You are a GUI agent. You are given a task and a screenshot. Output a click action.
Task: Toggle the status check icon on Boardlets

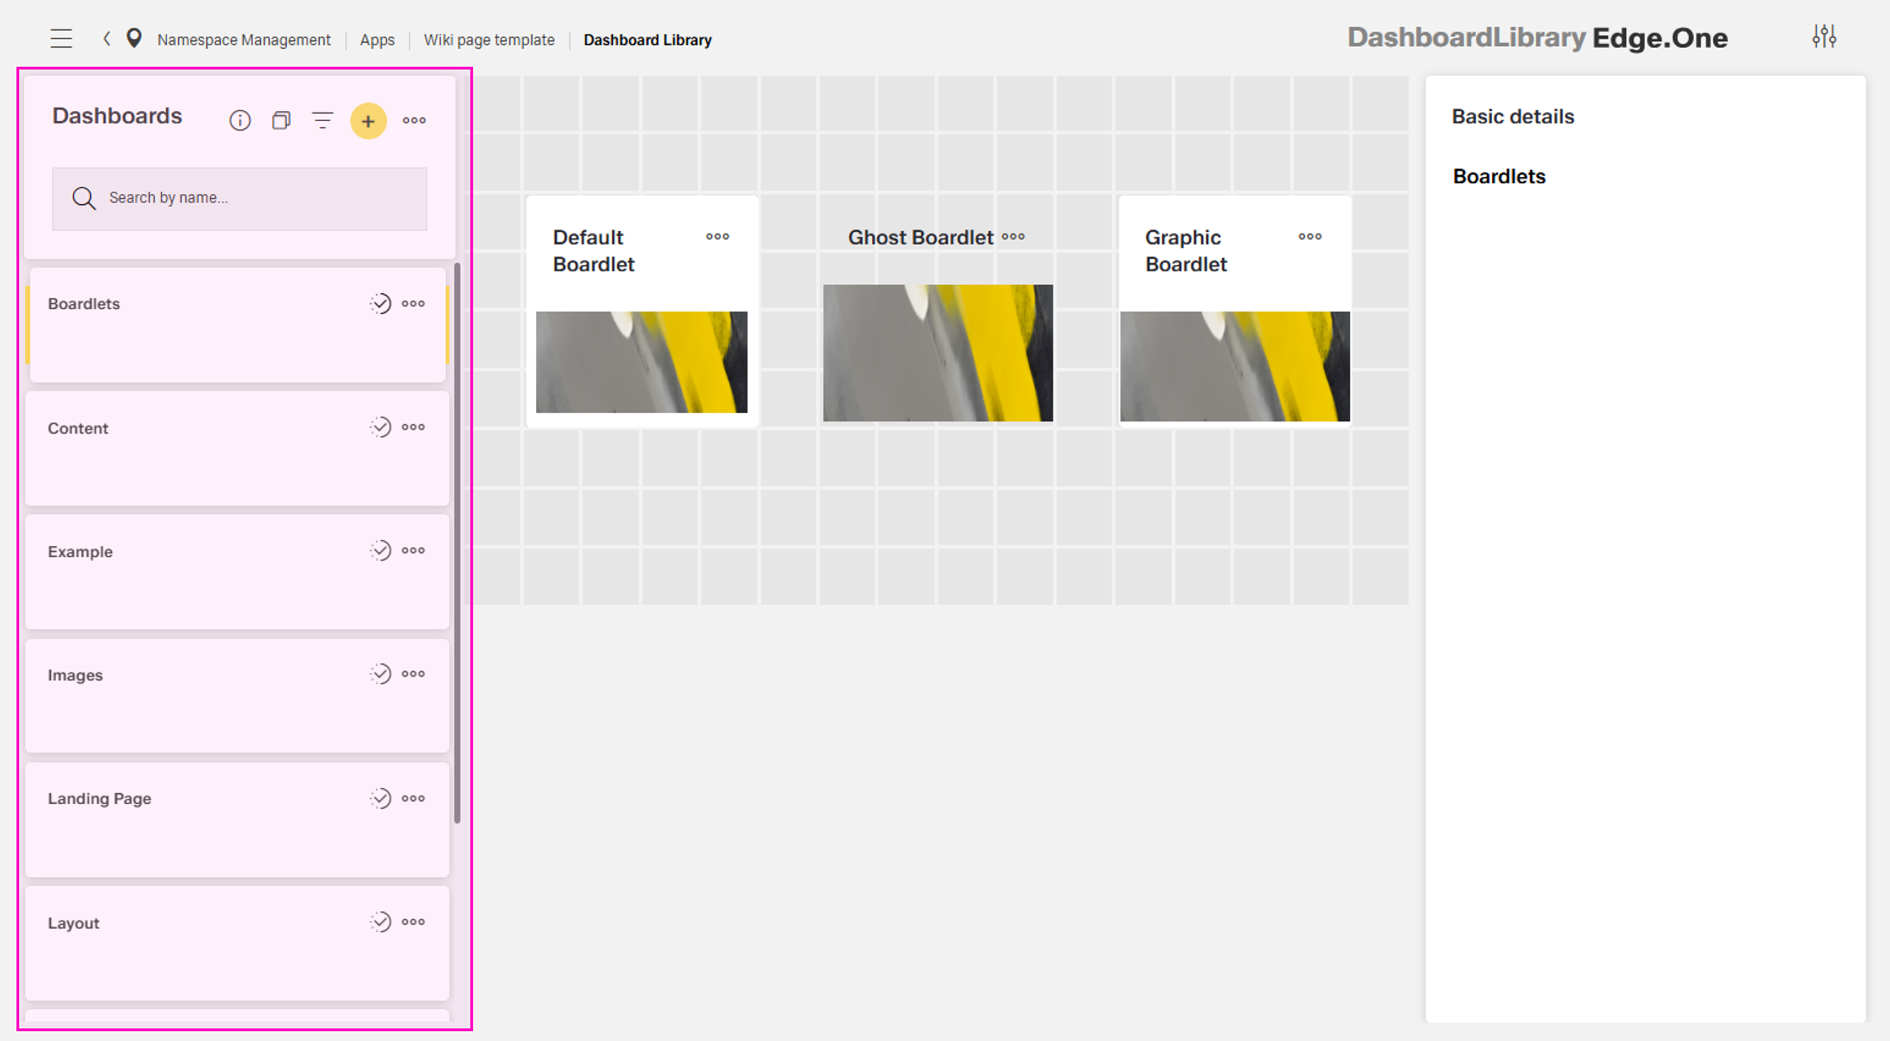381,303
